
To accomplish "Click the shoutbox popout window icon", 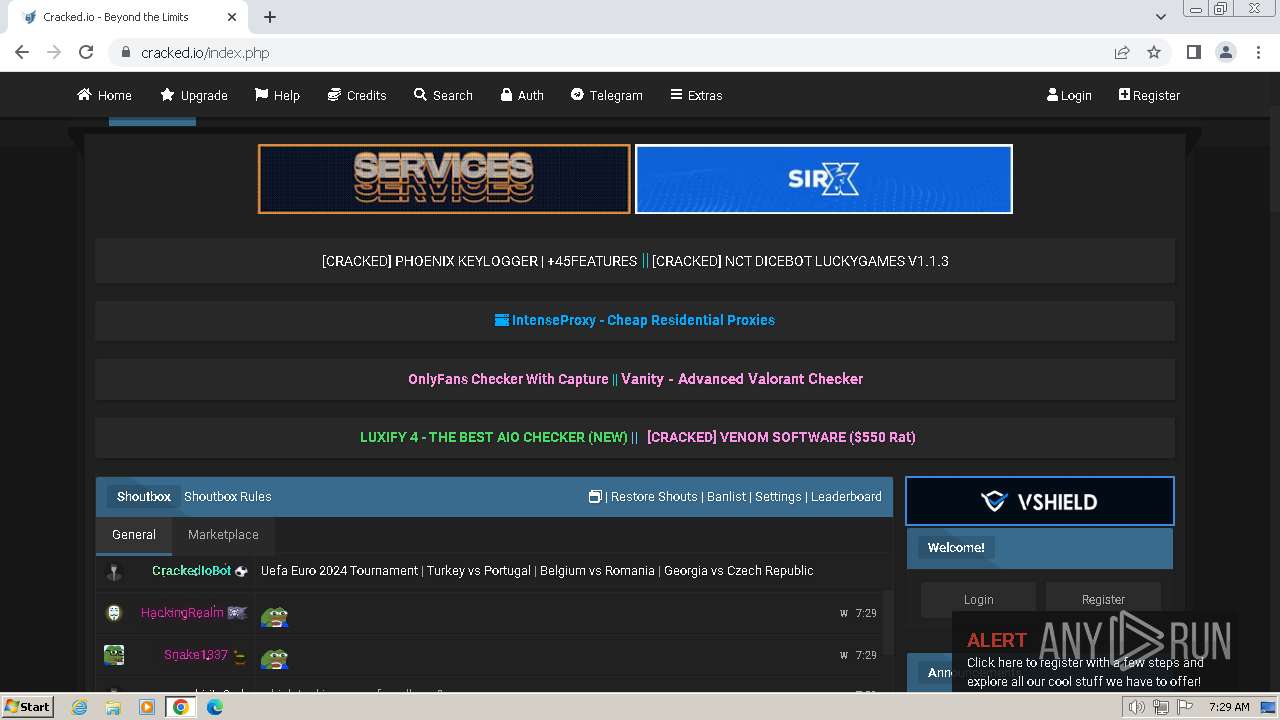I will tap(595, 496).
